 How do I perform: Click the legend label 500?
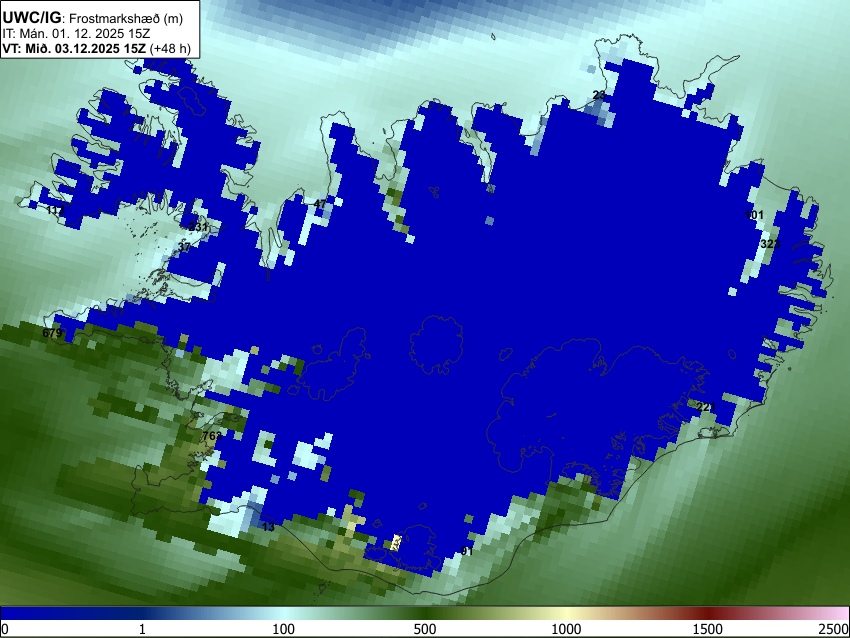coord(424,629)
